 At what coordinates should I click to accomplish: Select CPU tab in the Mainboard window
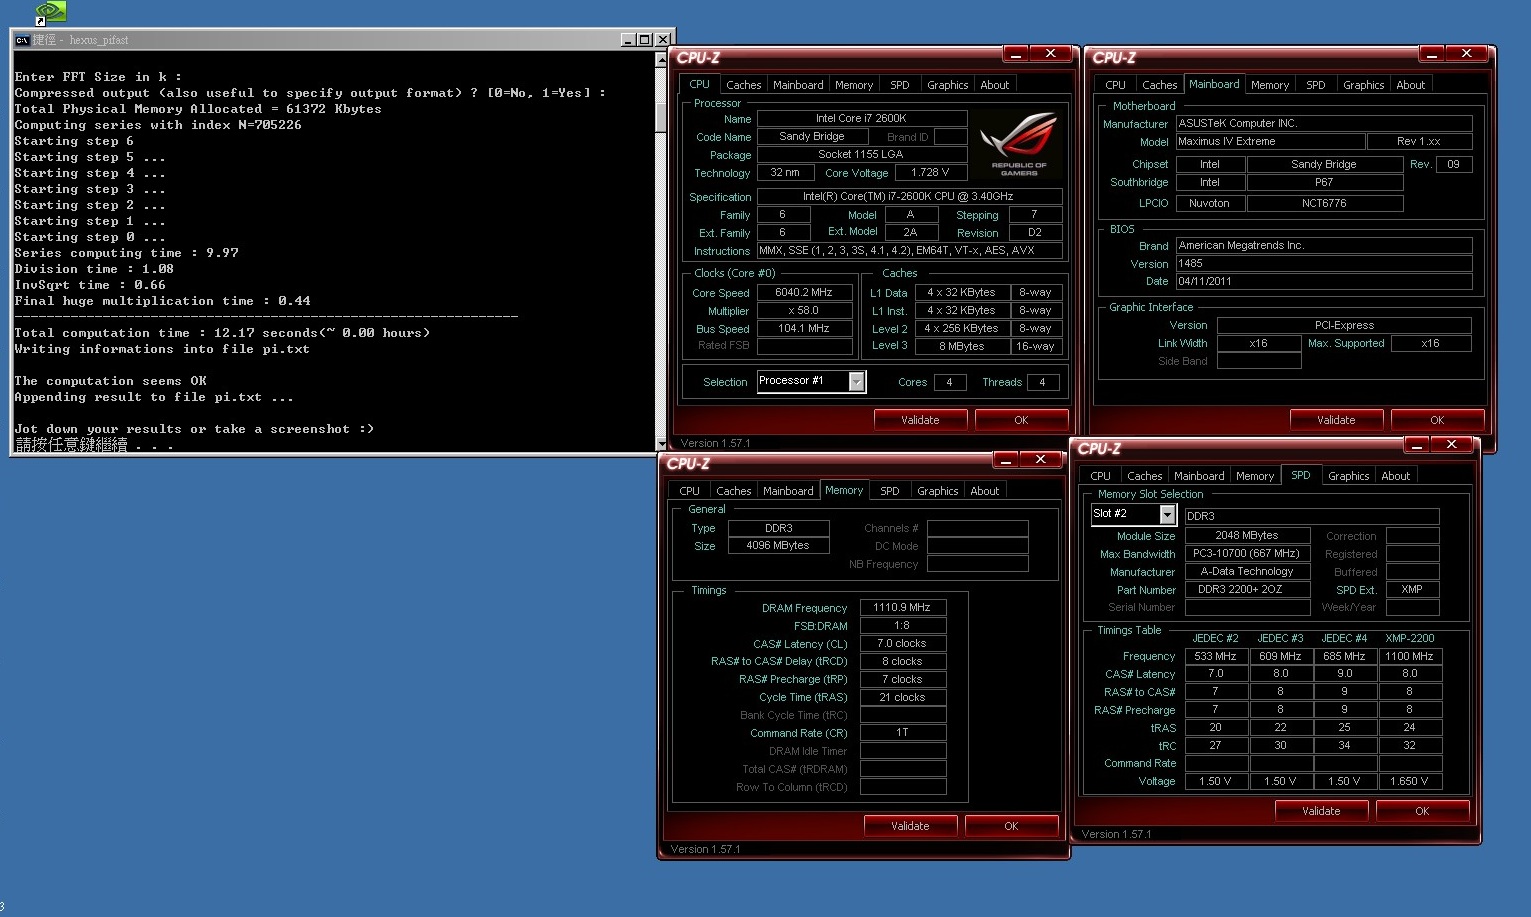point(1115,85)
